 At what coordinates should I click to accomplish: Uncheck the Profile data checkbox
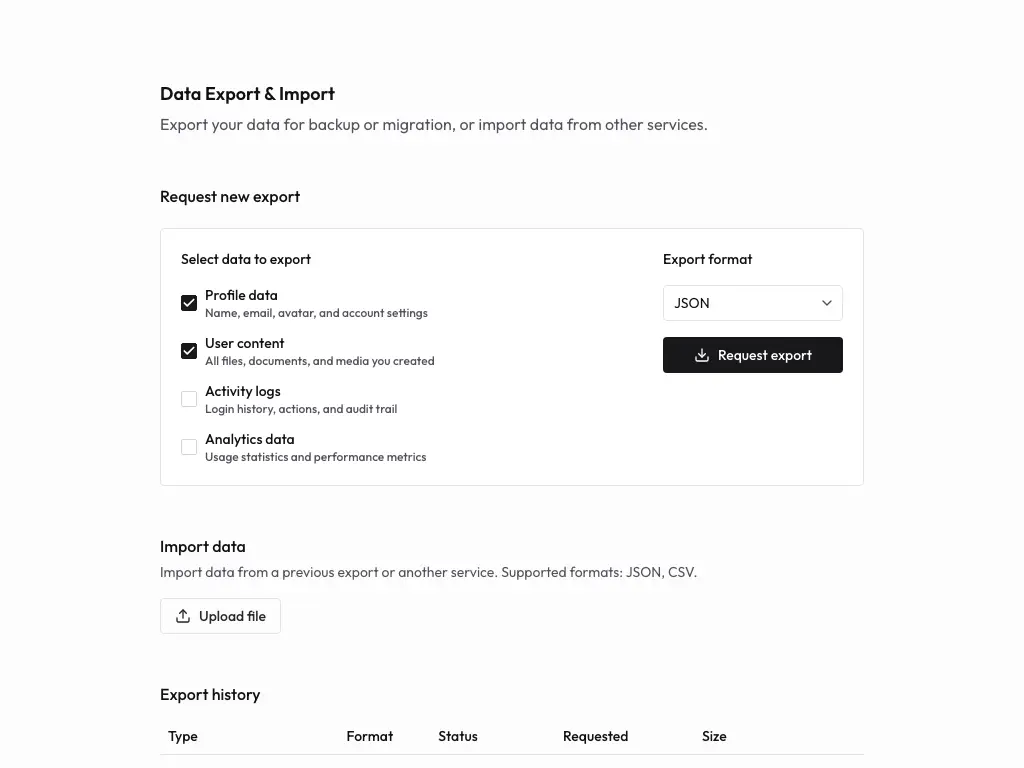coord(189,302)
